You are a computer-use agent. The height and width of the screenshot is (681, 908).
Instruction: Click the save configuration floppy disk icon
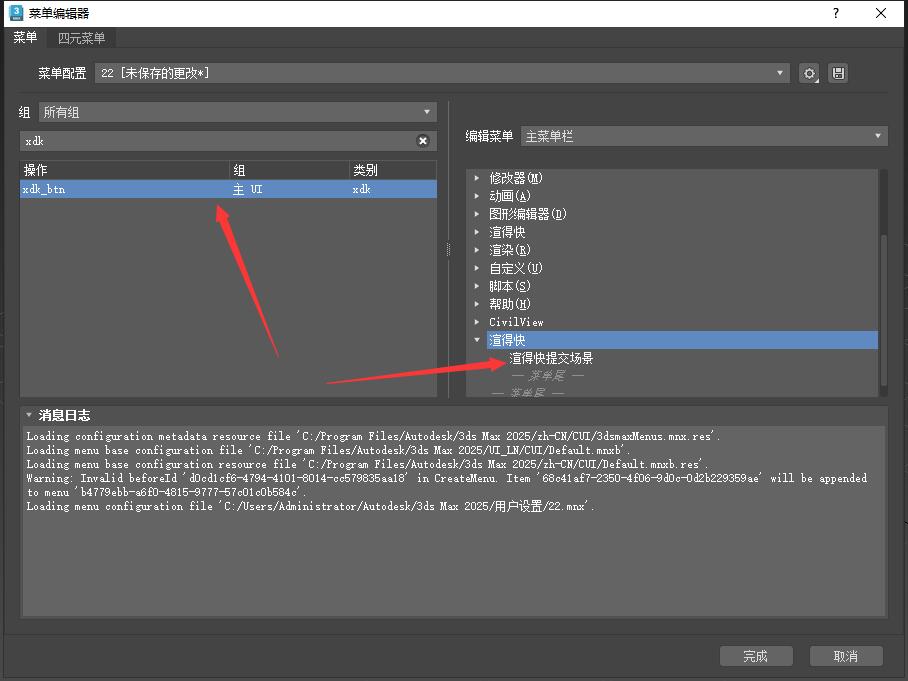click(838, 73)
